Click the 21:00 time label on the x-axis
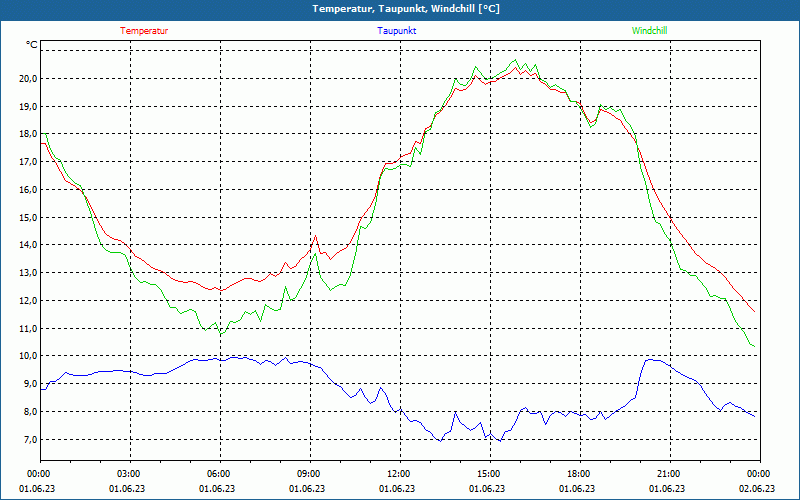This screenshot has height=500, width=800. coord(668,473)
